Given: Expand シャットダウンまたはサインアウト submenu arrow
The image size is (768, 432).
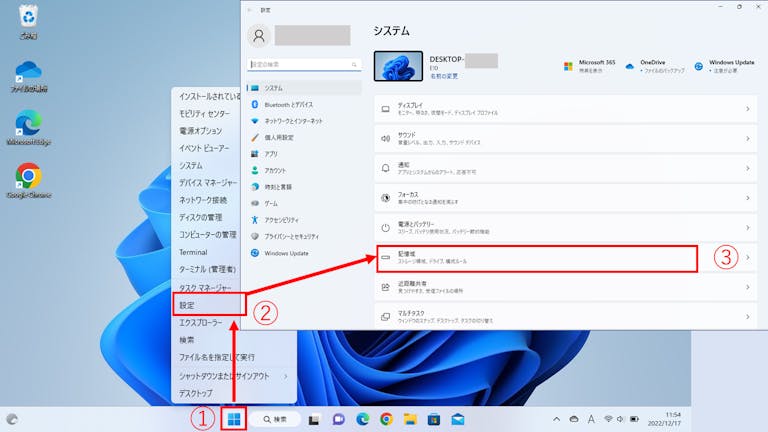Looking at the screenshot, I should coord(286,376).
